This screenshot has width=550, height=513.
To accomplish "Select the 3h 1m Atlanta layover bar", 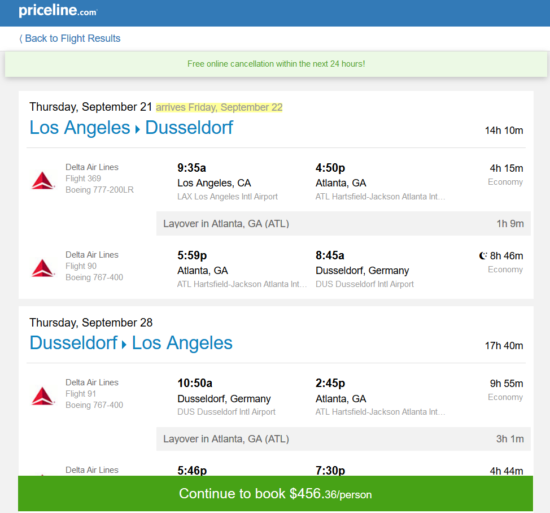I will [343, 439].
